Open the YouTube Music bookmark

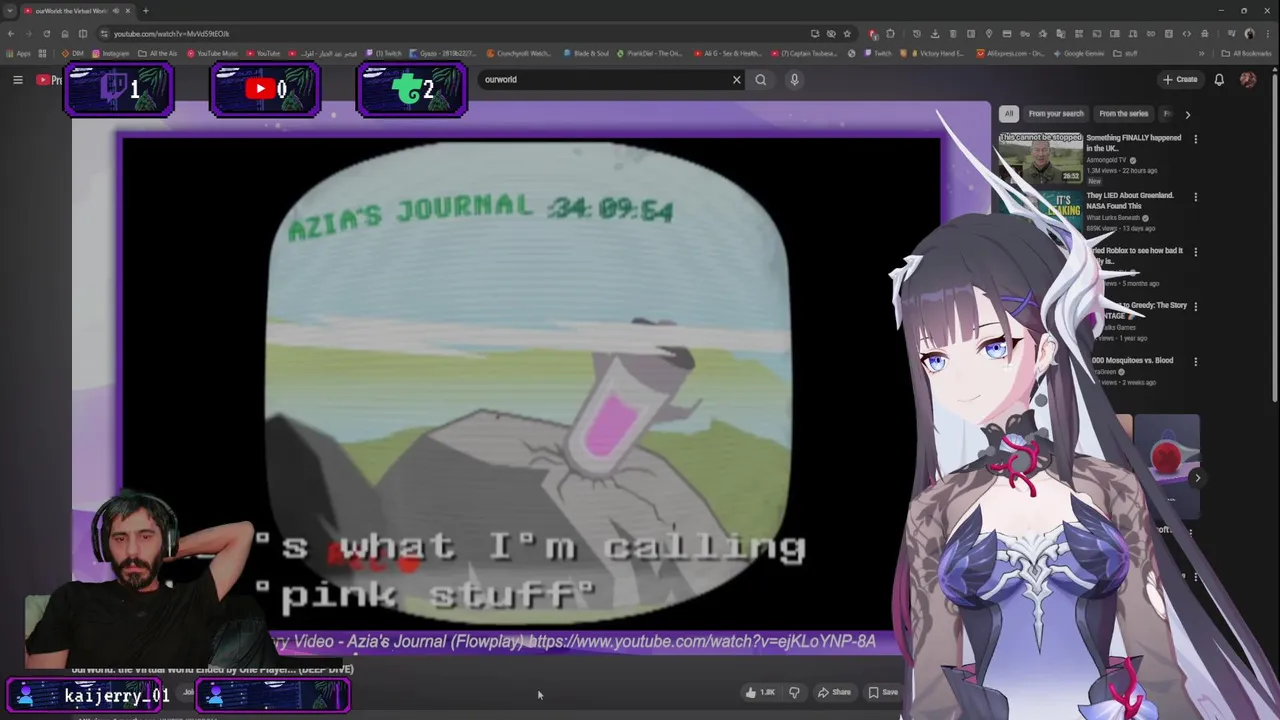[212, 53]
